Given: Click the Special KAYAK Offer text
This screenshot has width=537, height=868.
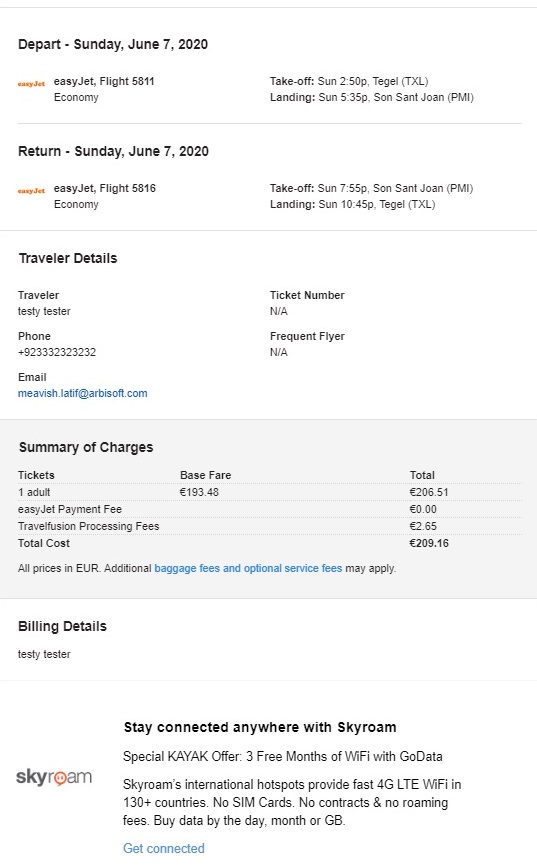Looking at the screenshot, I should tap(283, 756).
